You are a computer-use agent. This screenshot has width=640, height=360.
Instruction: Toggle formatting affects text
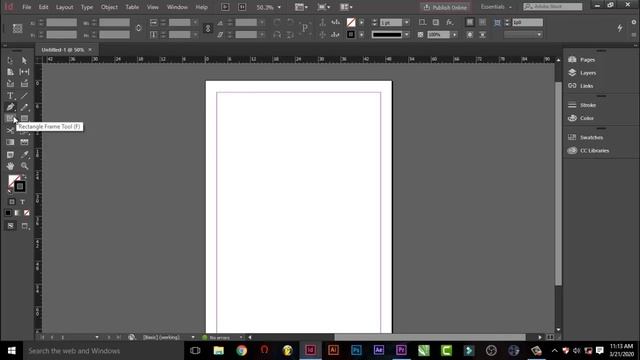pyautogui.click(x=22, y=202)
